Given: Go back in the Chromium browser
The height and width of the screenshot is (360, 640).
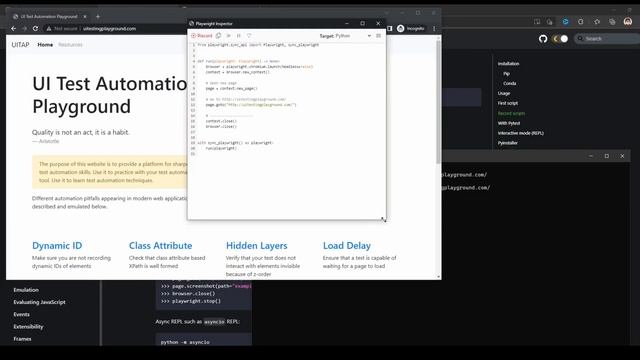Looking at the screenshot, I should pos(13,29).
